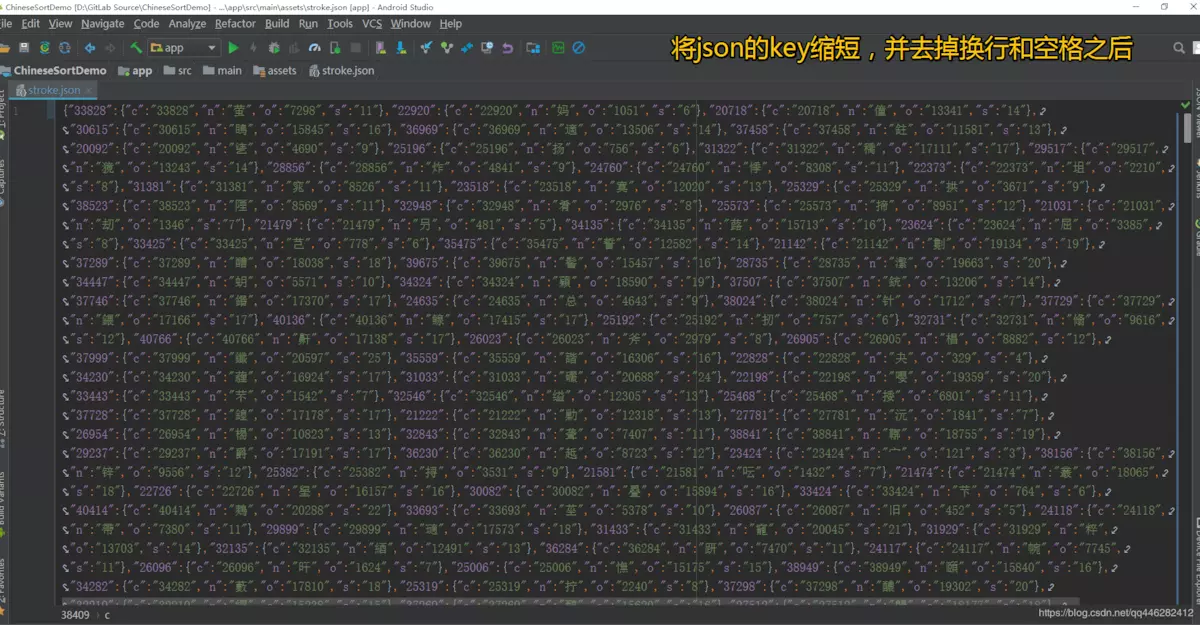Open the Run menu
This screenshot has height=625, width=1200.
tap(308, 23)
